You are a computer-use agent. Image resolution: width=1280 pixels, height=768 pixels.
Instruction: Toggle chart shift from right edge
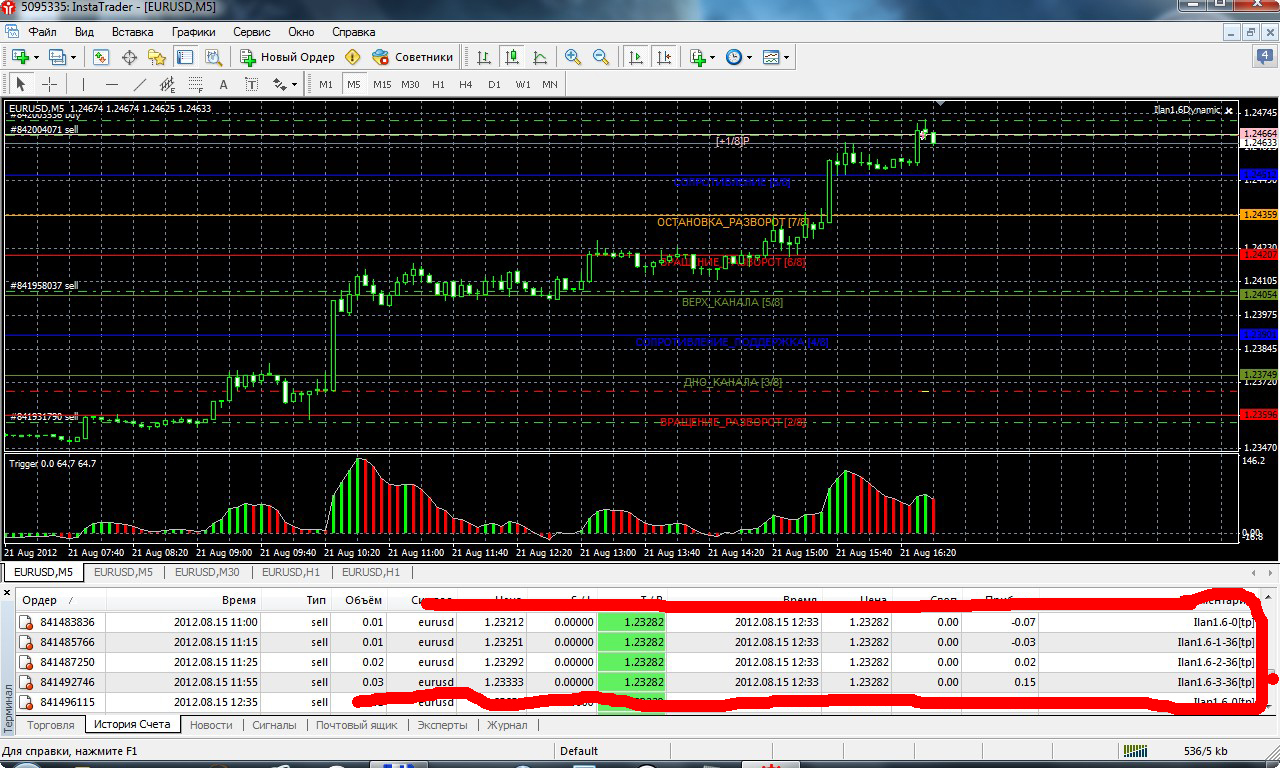663,57
